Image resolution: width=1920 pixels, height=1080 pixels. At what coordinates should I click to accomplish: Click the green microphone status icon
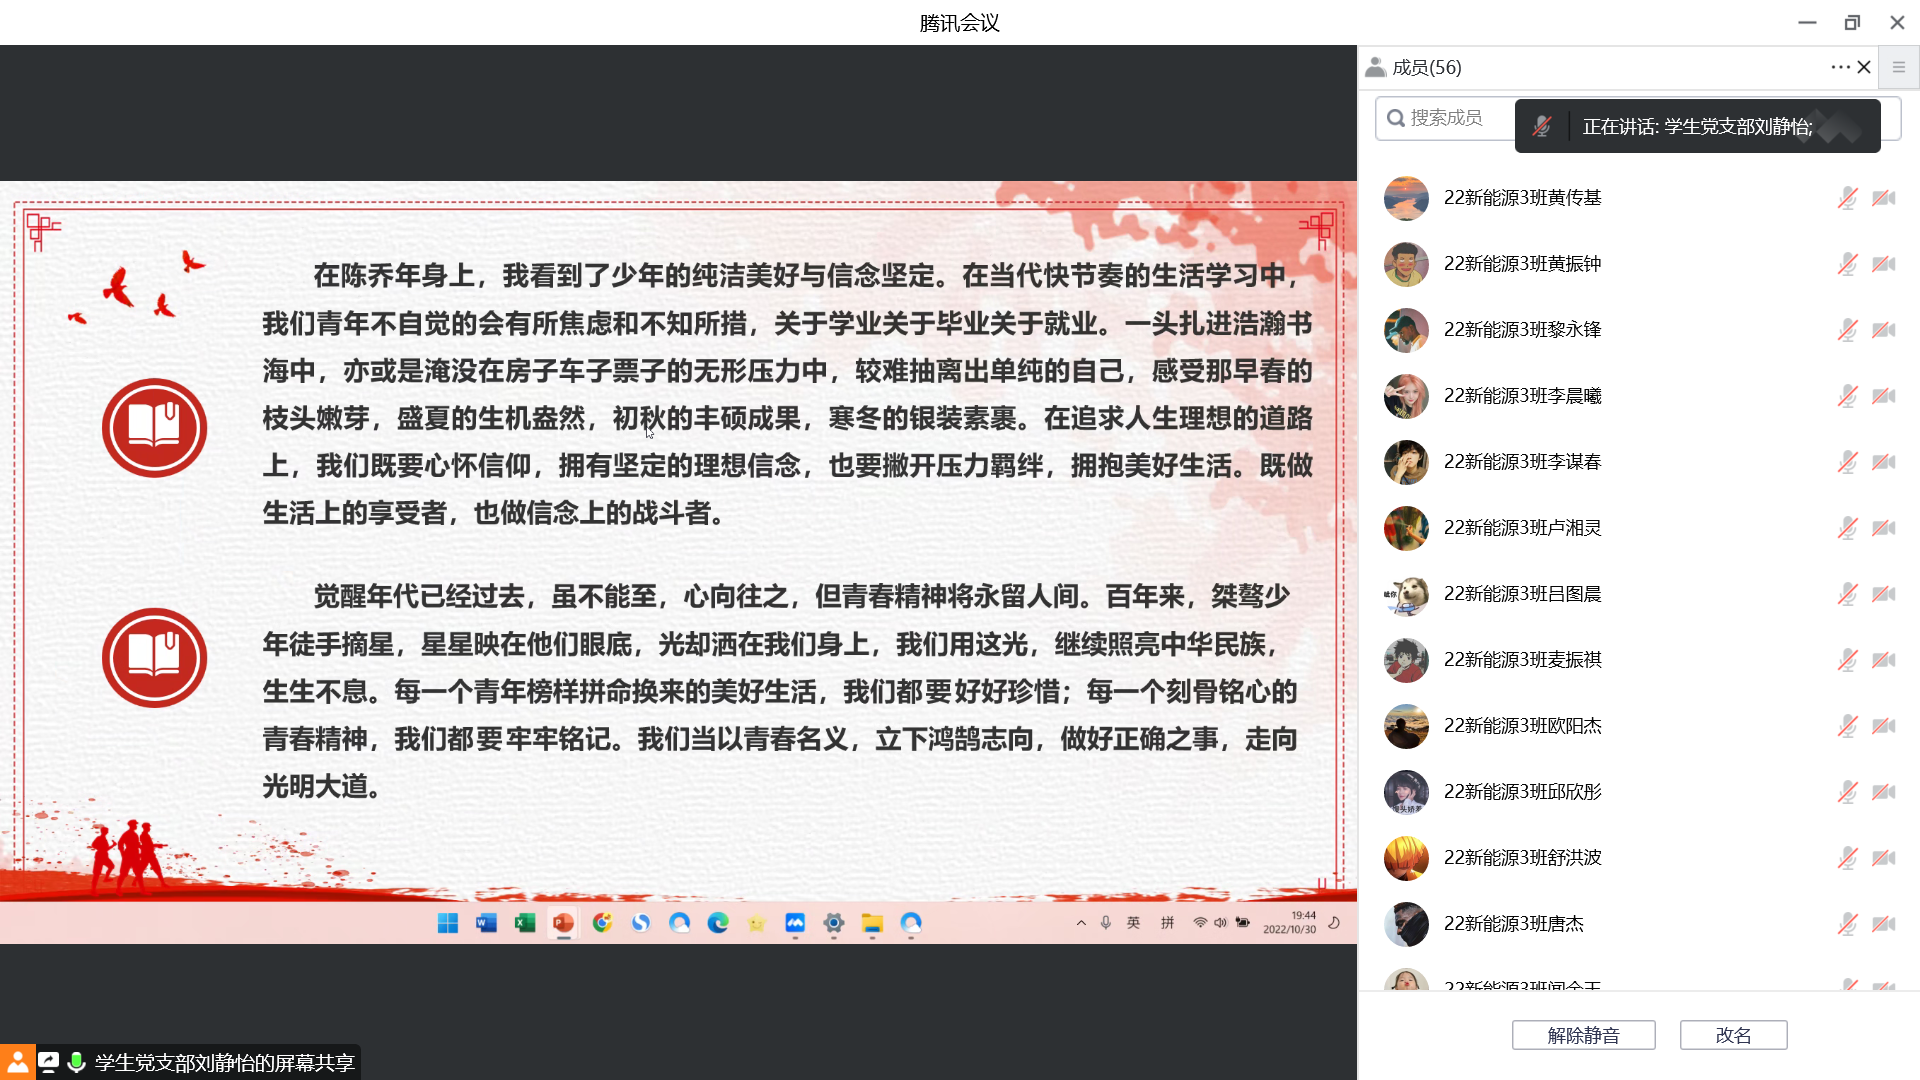76,1062
